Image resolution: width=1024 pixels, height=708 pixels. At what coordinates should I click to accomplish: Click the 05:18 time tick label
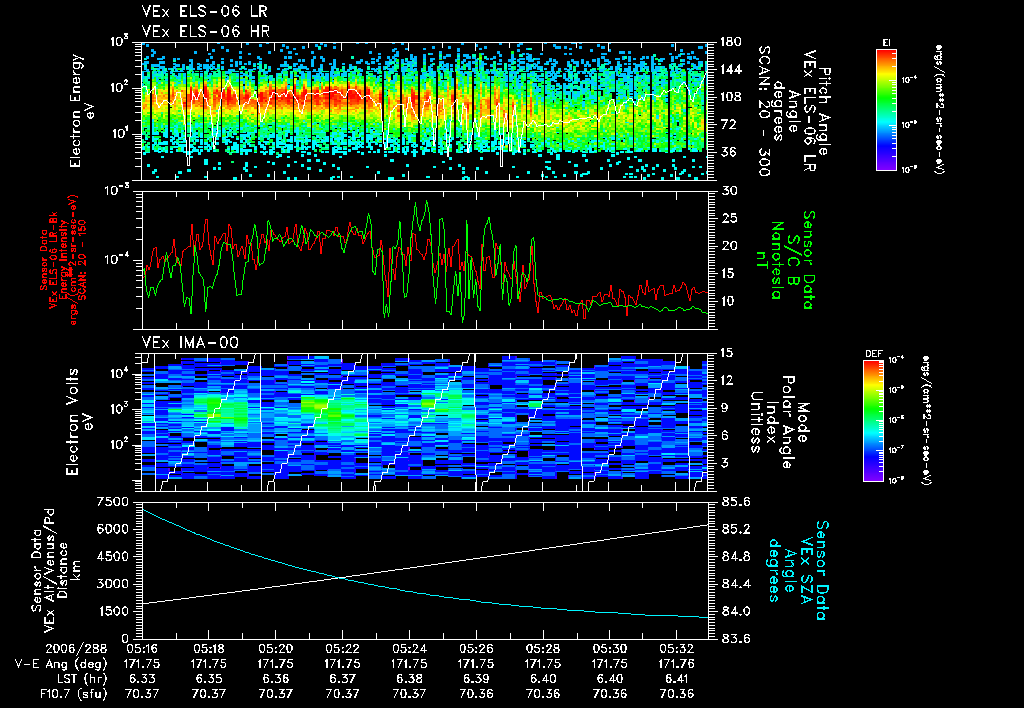coord(208,649)
